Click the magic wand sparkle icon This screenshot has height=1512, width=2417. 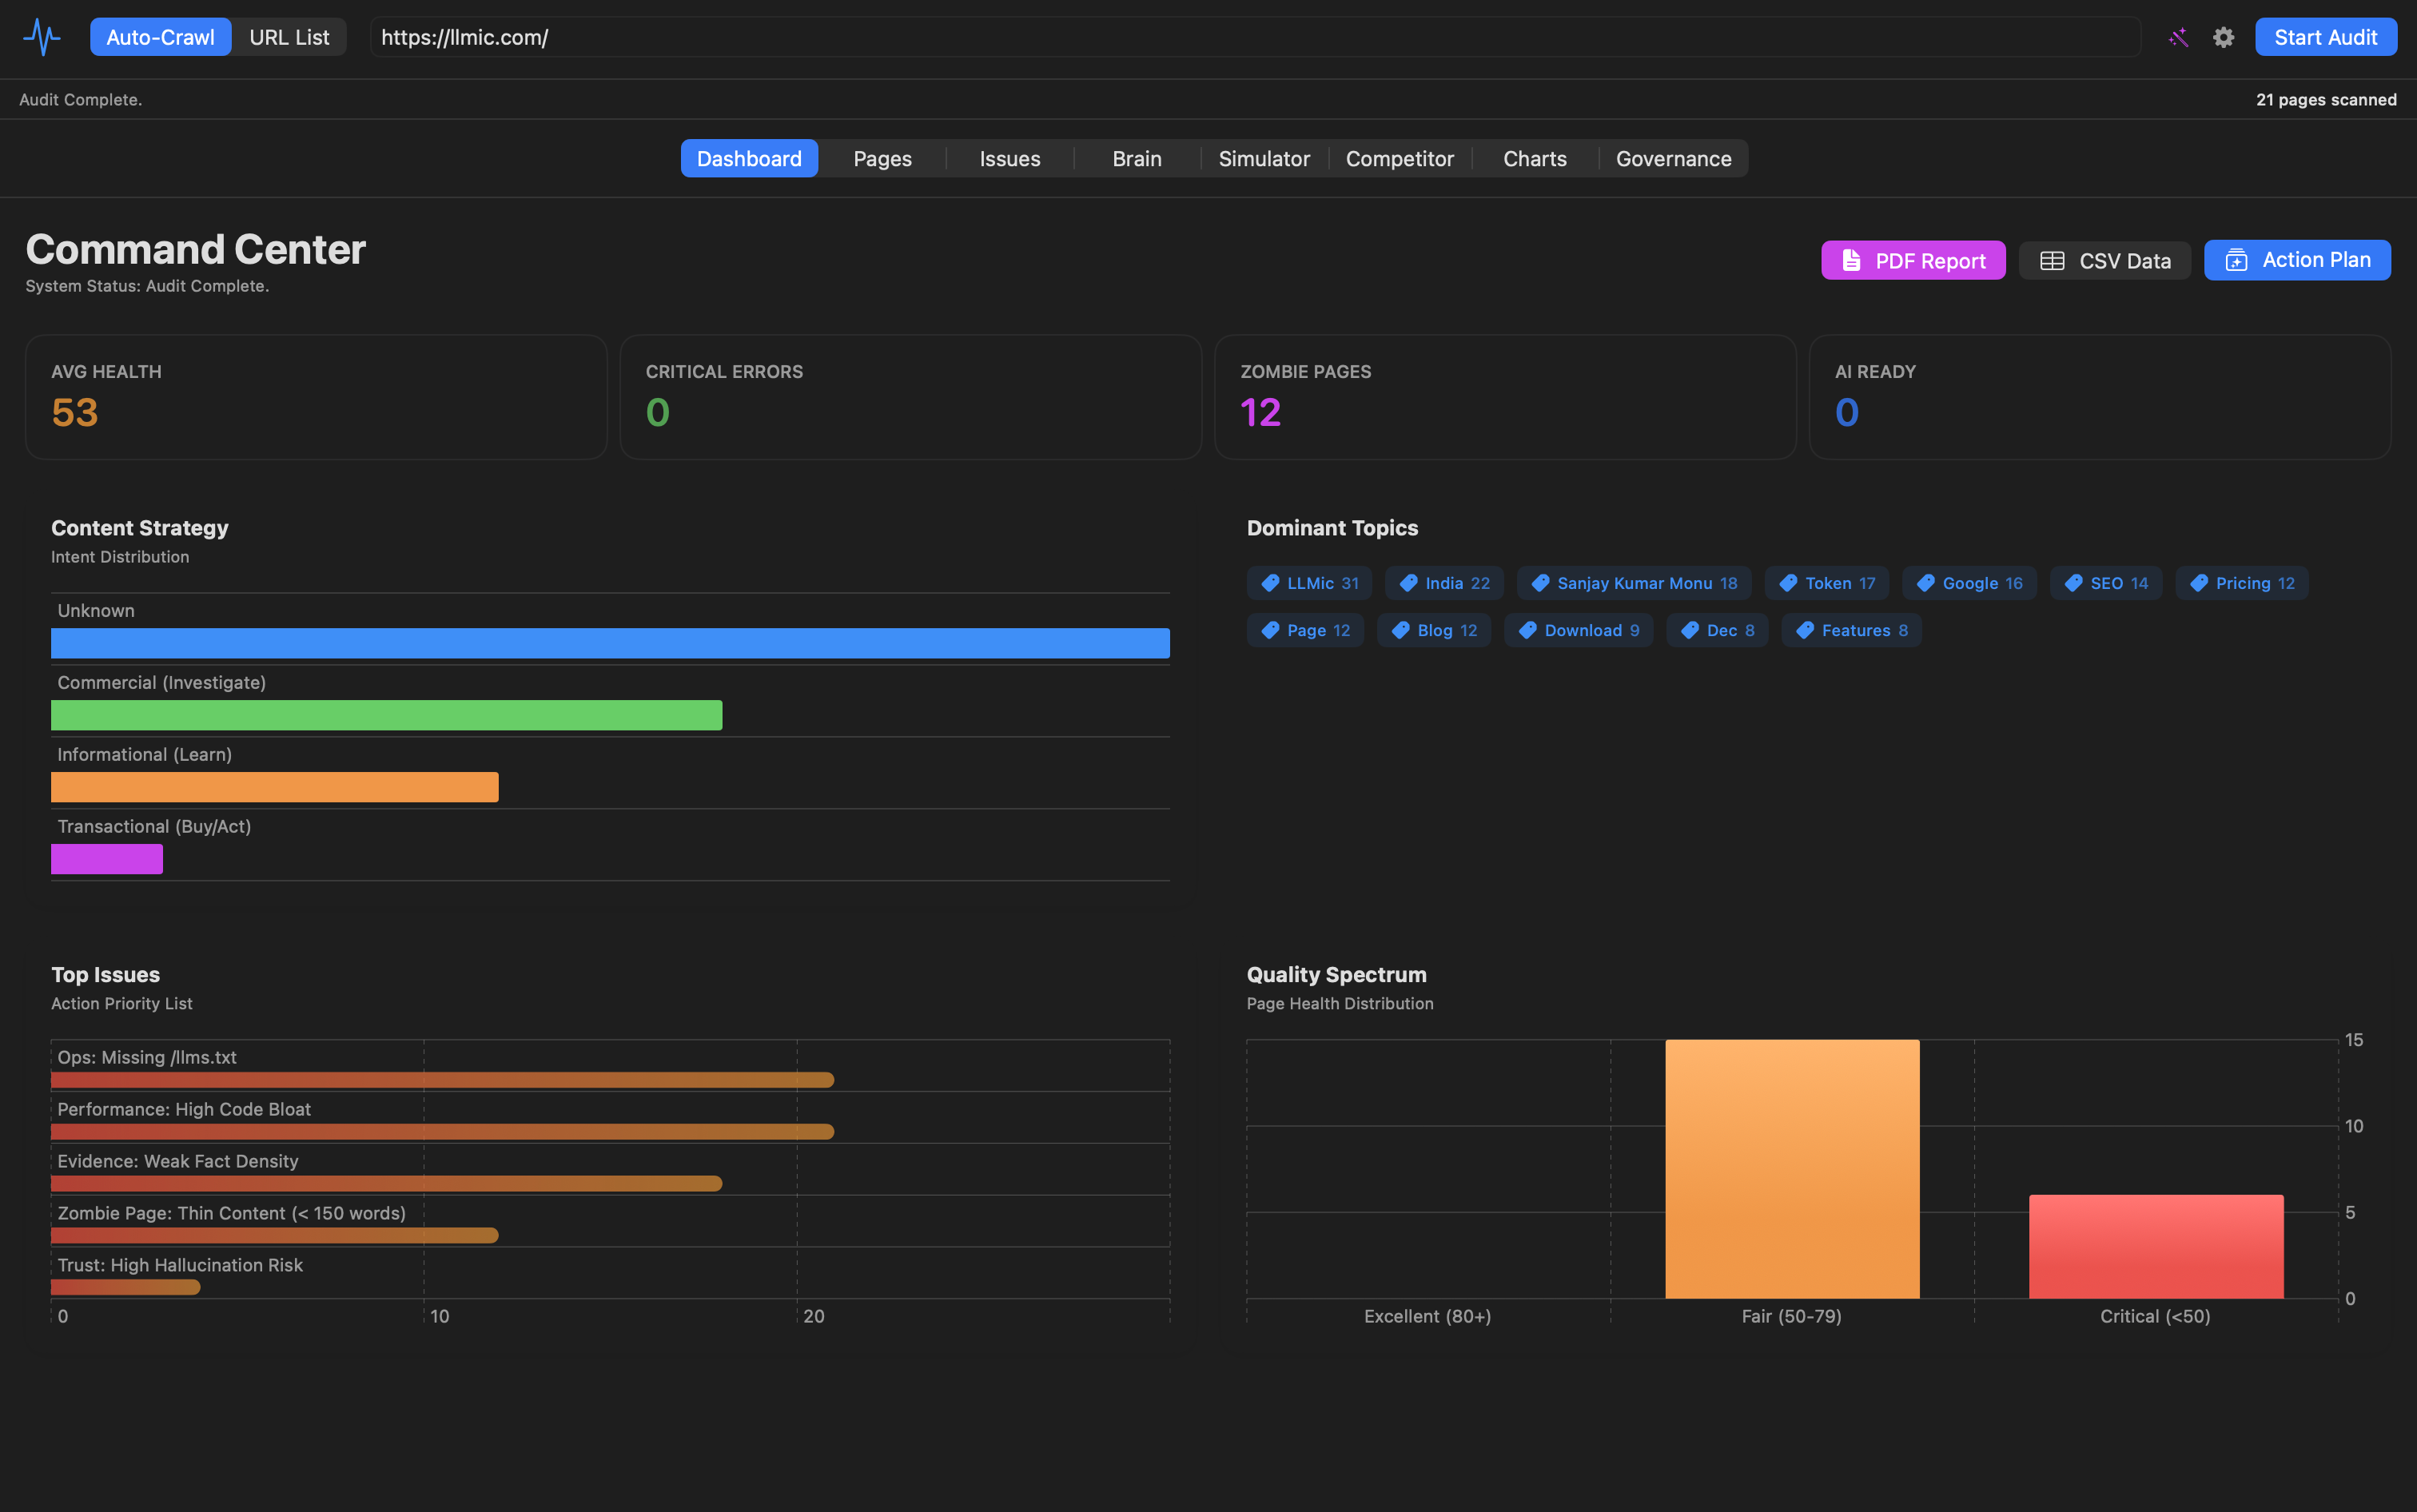(2178, 38)
